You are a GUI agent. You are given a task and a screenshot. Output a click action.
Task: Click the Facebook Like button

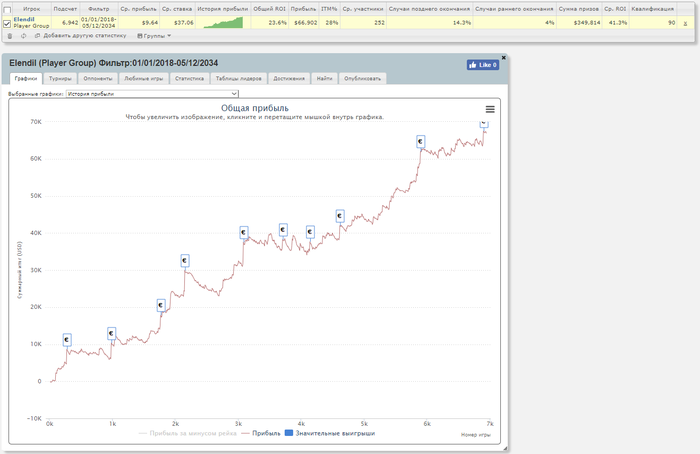[x=483, y=65]
